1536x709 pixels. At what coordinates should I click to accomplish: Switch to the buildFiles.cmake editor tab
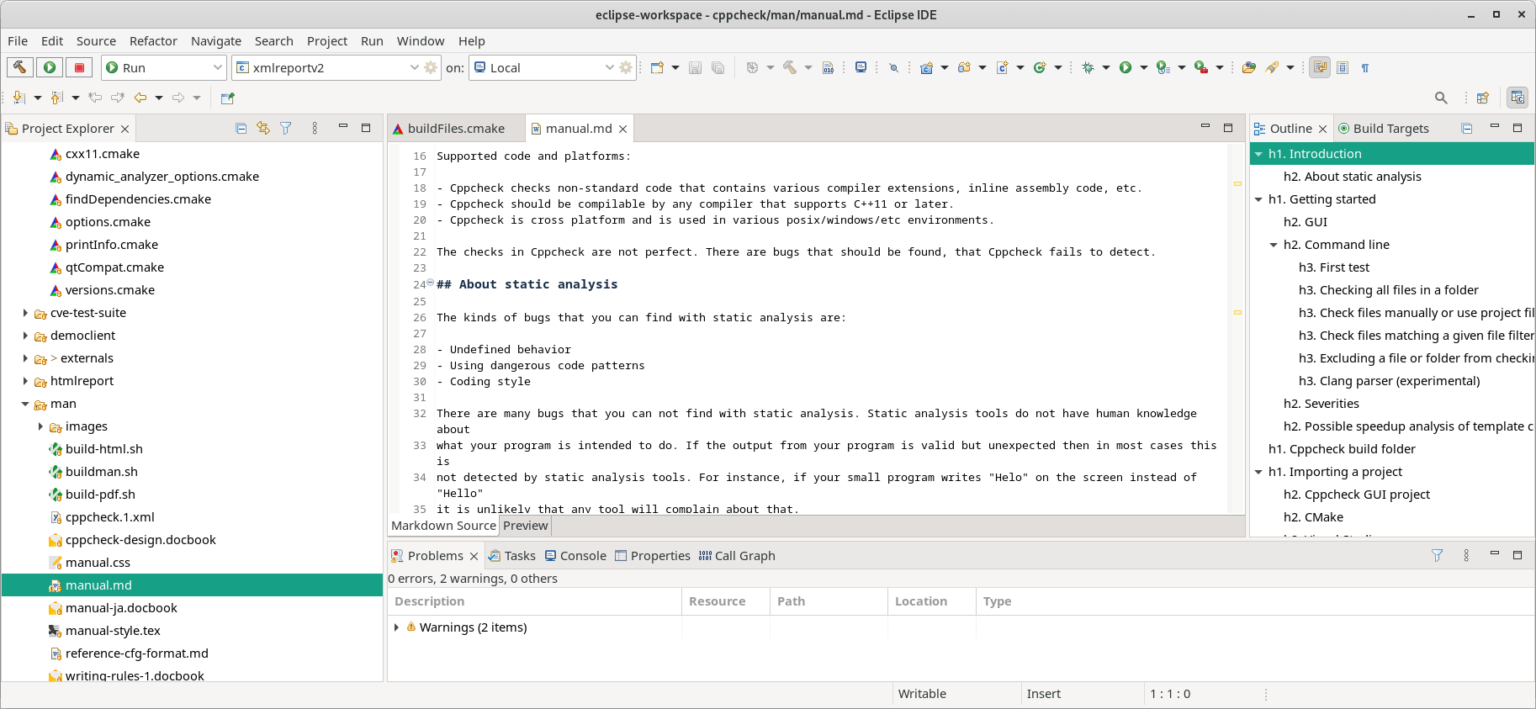click(x=455, y=128)
